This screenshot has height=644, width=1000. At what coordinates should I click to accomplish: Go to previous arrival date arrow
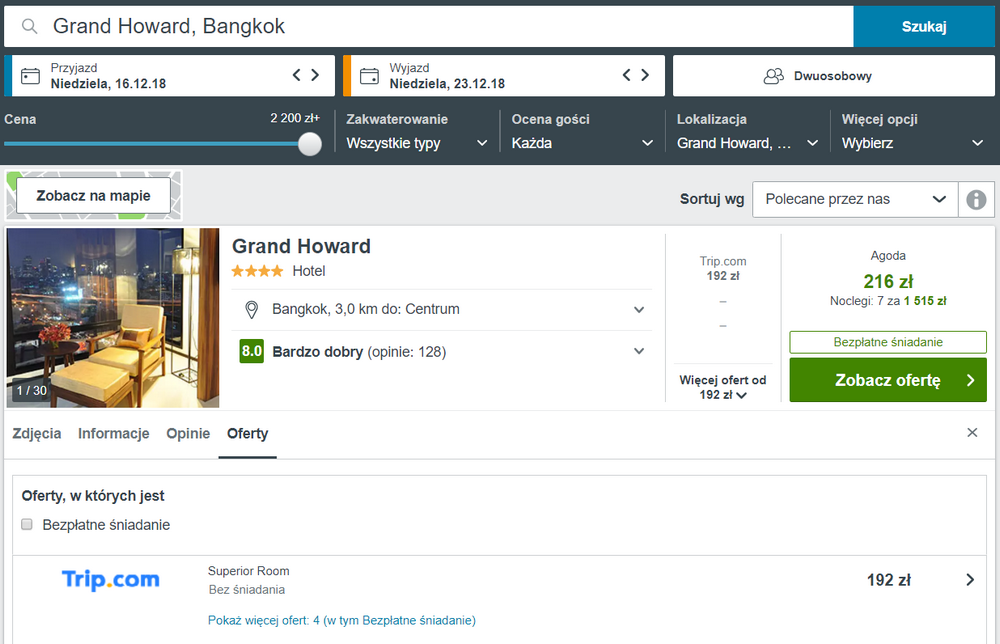pyautogui.click(x=297, y=75)
